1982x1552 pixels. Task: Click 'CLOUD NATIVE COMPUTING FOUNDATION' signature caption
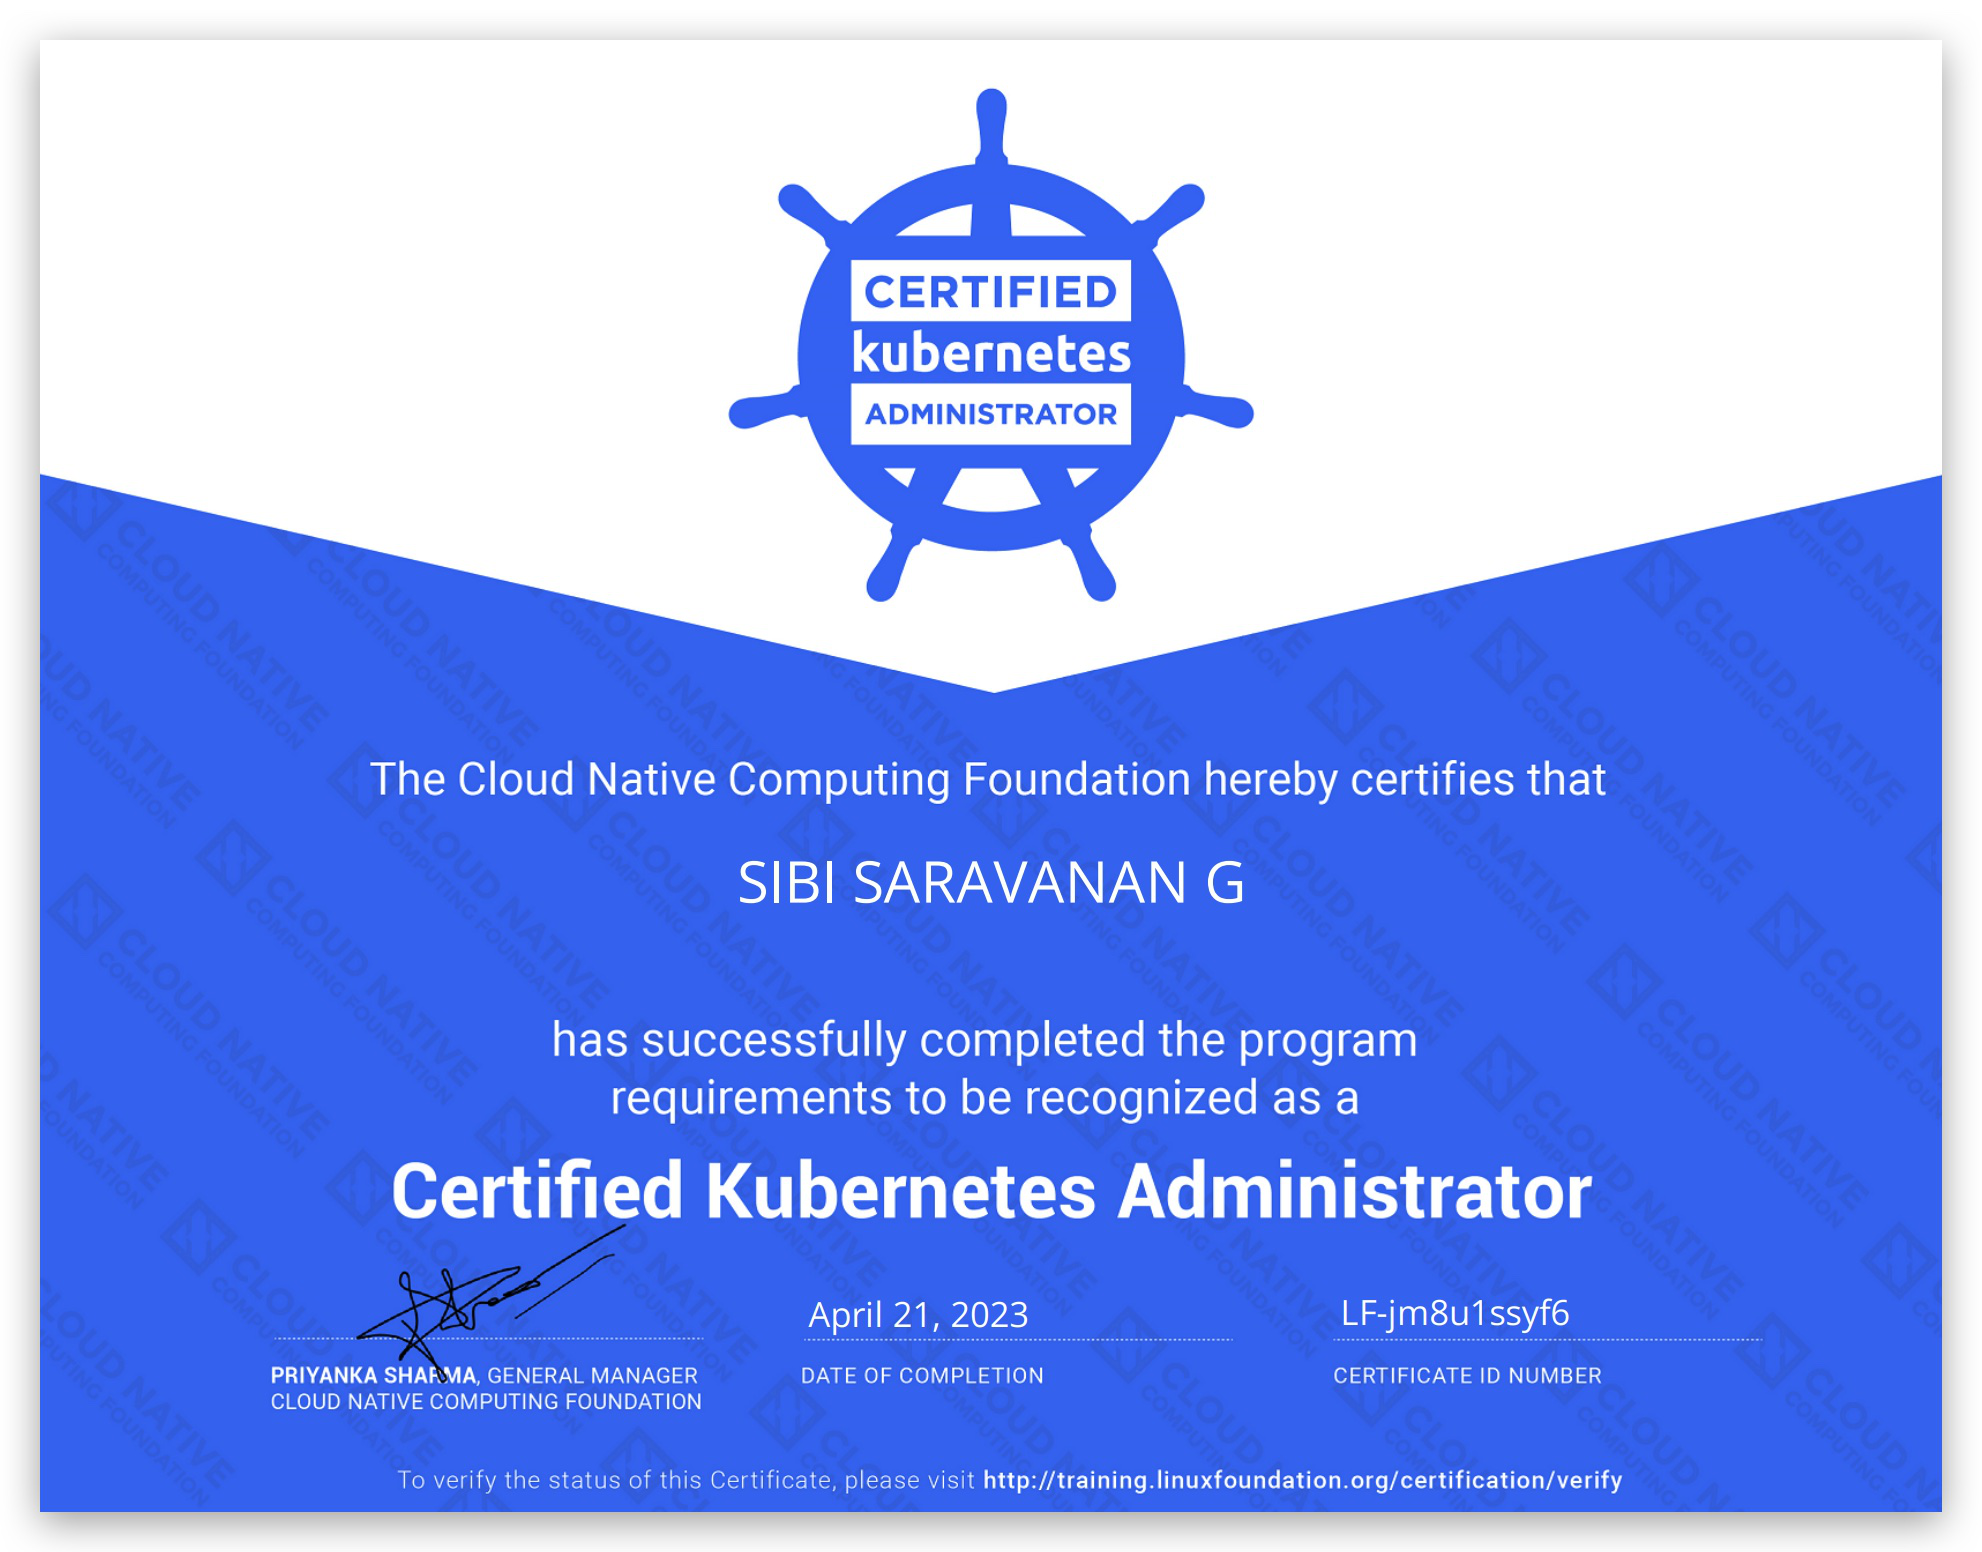pos(486,1401)
